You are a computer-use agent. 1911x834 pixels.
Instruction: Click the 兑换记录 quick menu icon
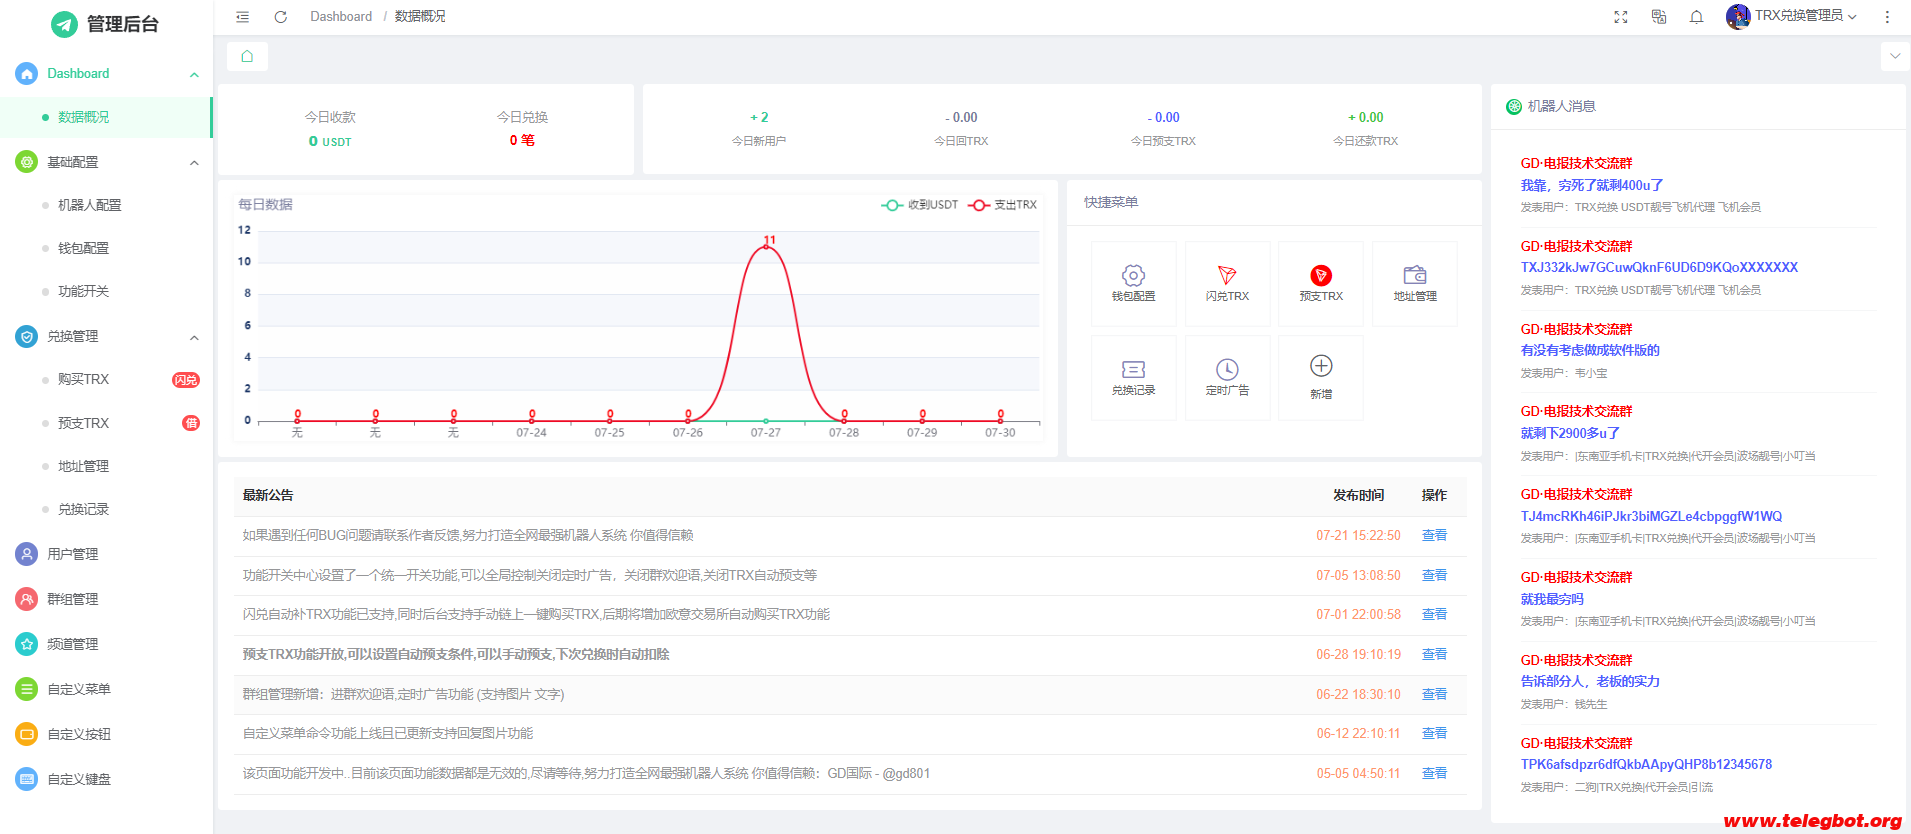click(1133, 377)
